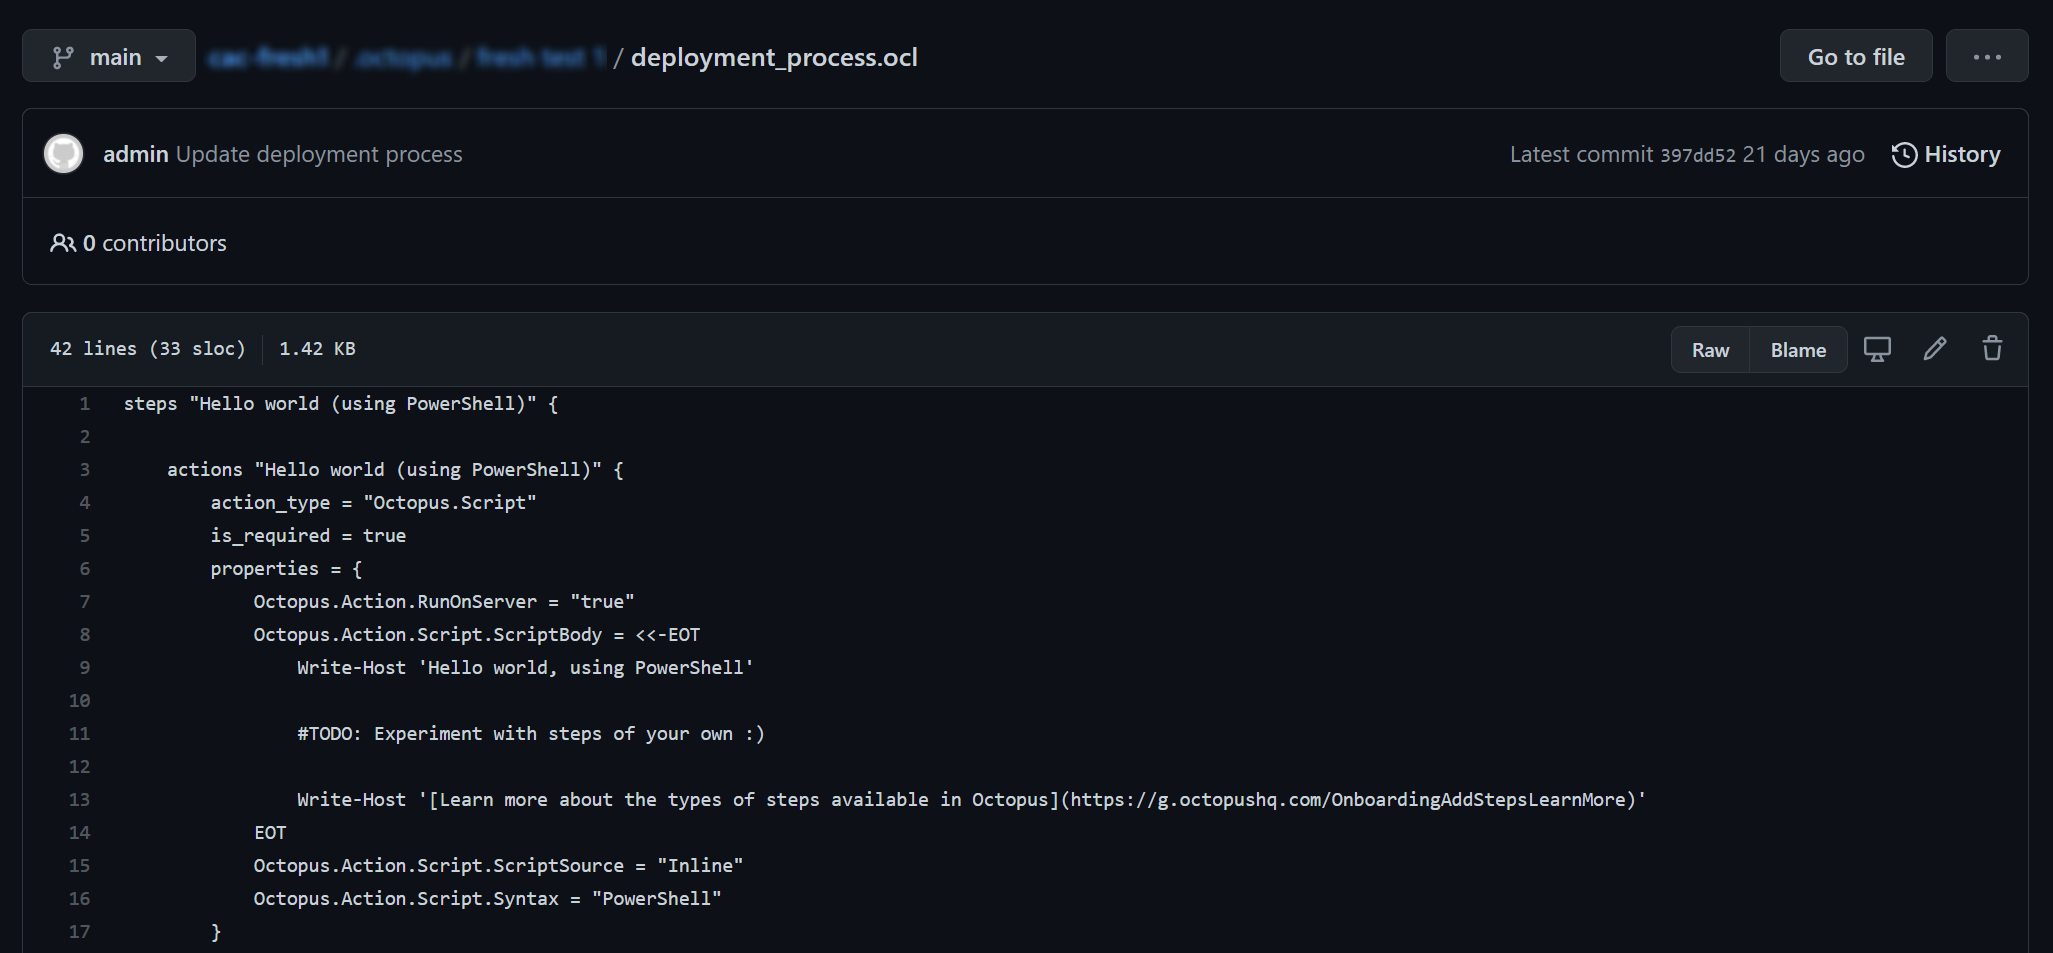
Task: Click the admin avatar image
Action: coord(63,153)
